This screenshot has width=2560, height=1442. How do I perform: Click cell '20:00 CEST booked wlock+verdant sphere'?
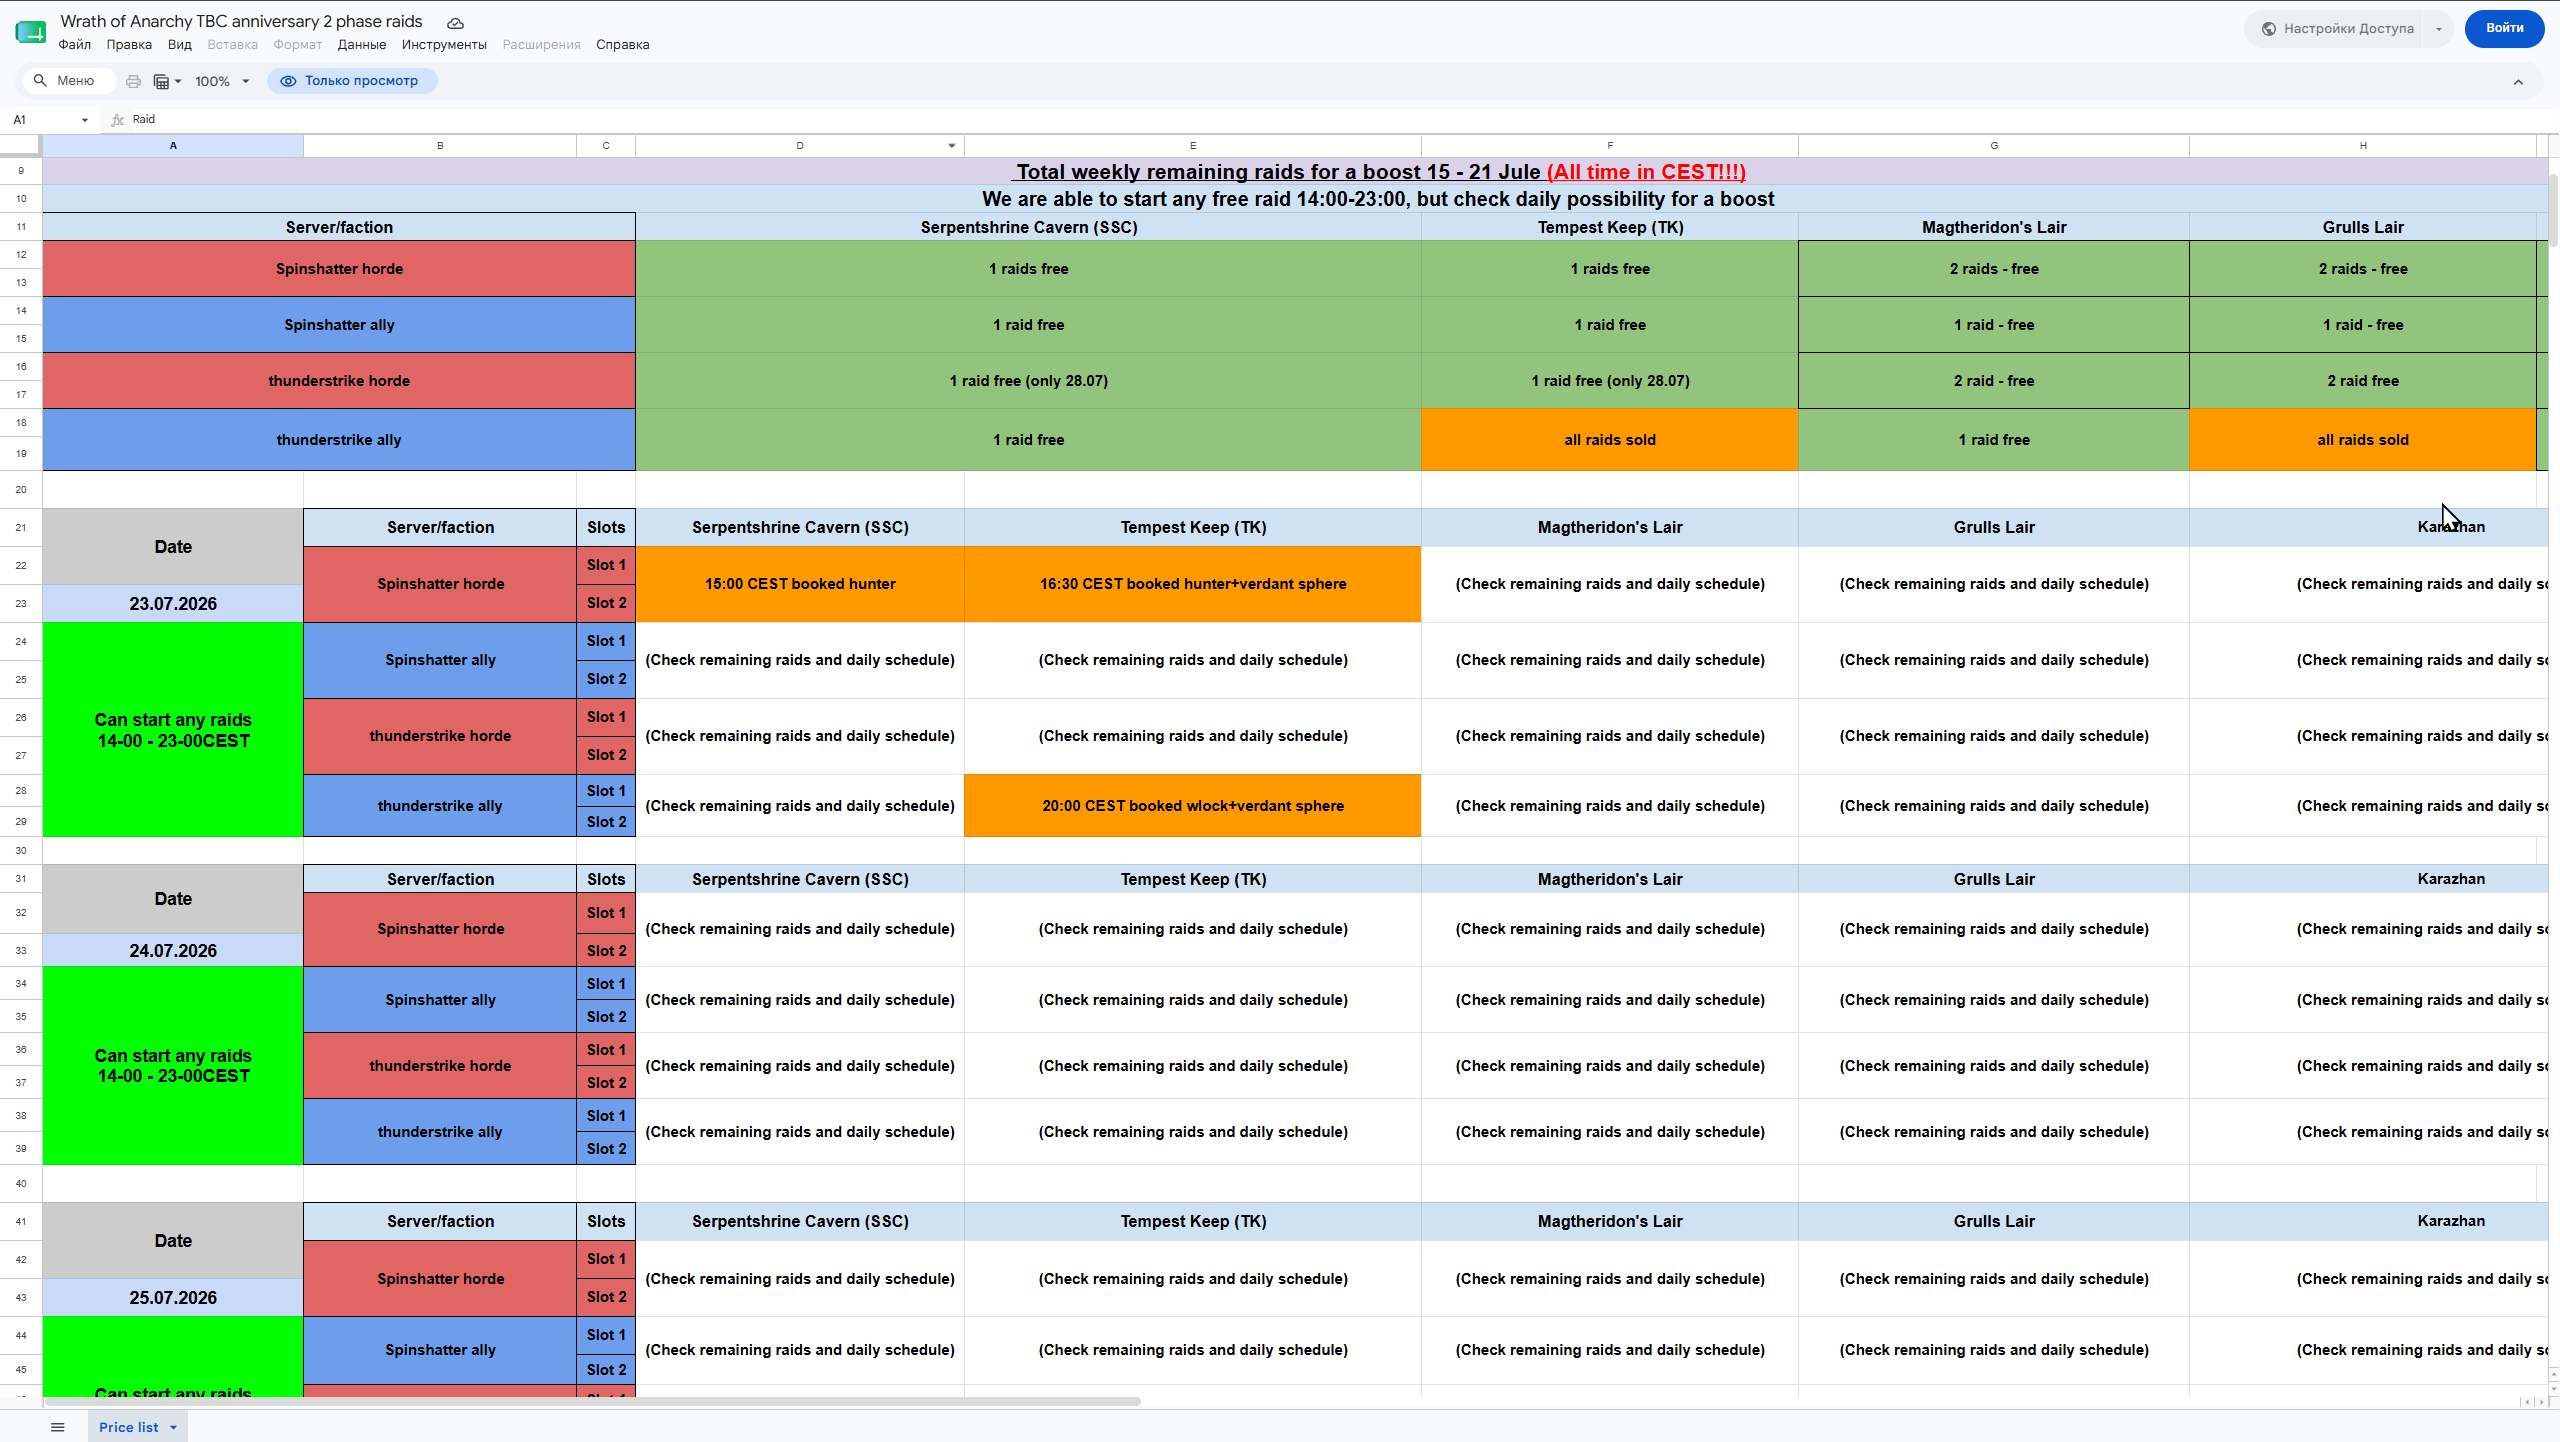[x=1193, y=806]
